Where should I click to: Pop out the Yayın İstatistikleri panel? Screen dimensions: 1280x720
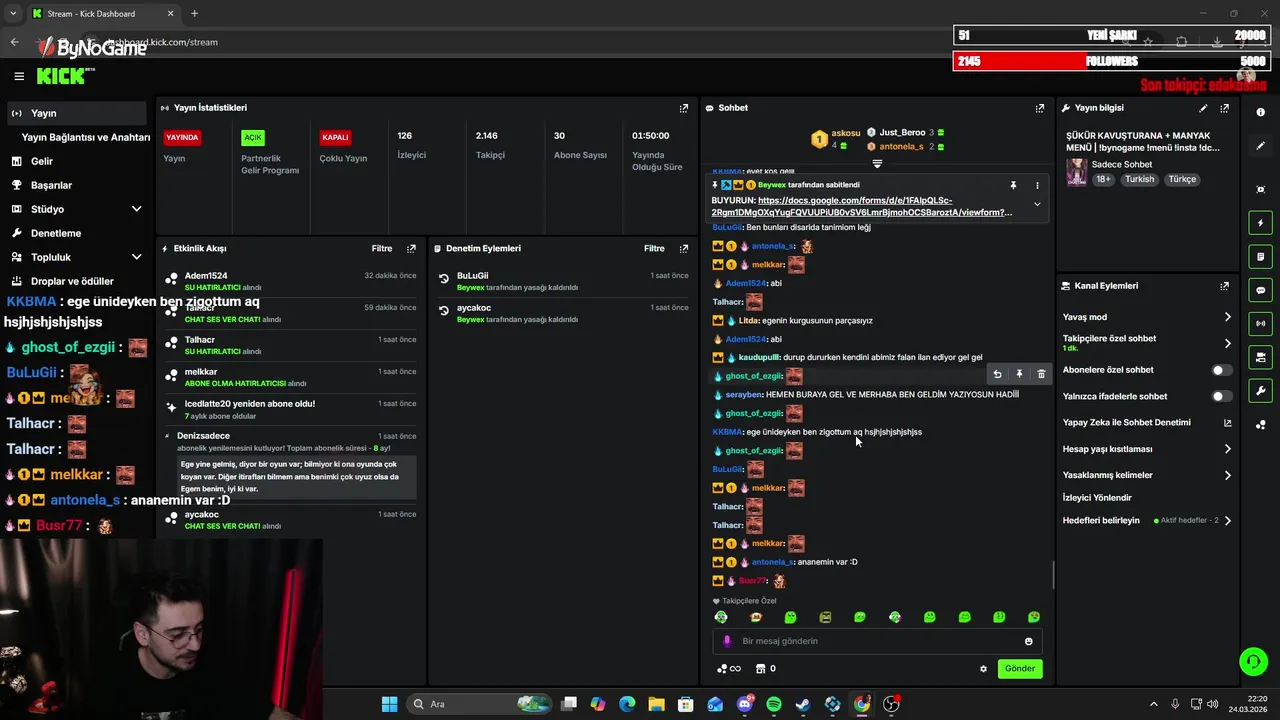point(684,108)
